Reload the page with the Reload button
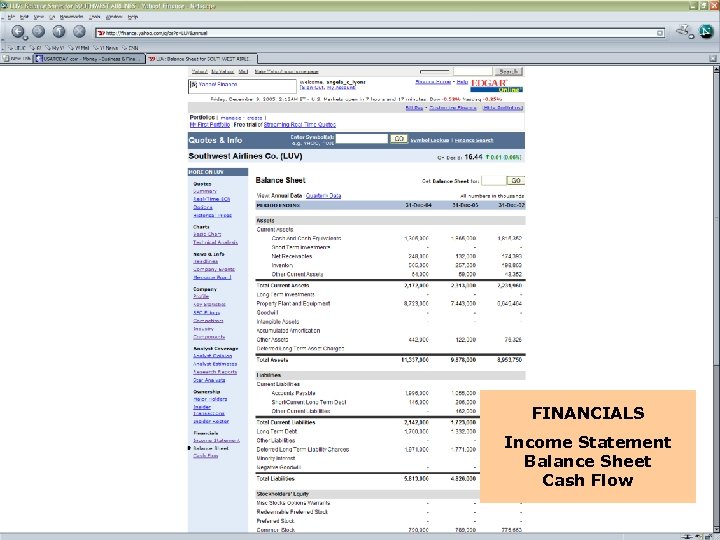The image size is (720, 540). [x=59, y=31]
